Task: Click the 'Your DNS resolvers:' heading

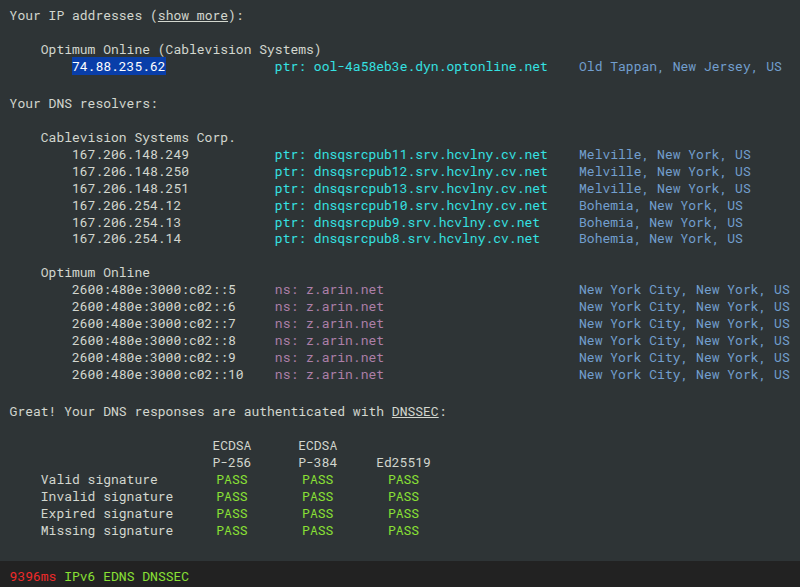Action: (x=84, y=104)
